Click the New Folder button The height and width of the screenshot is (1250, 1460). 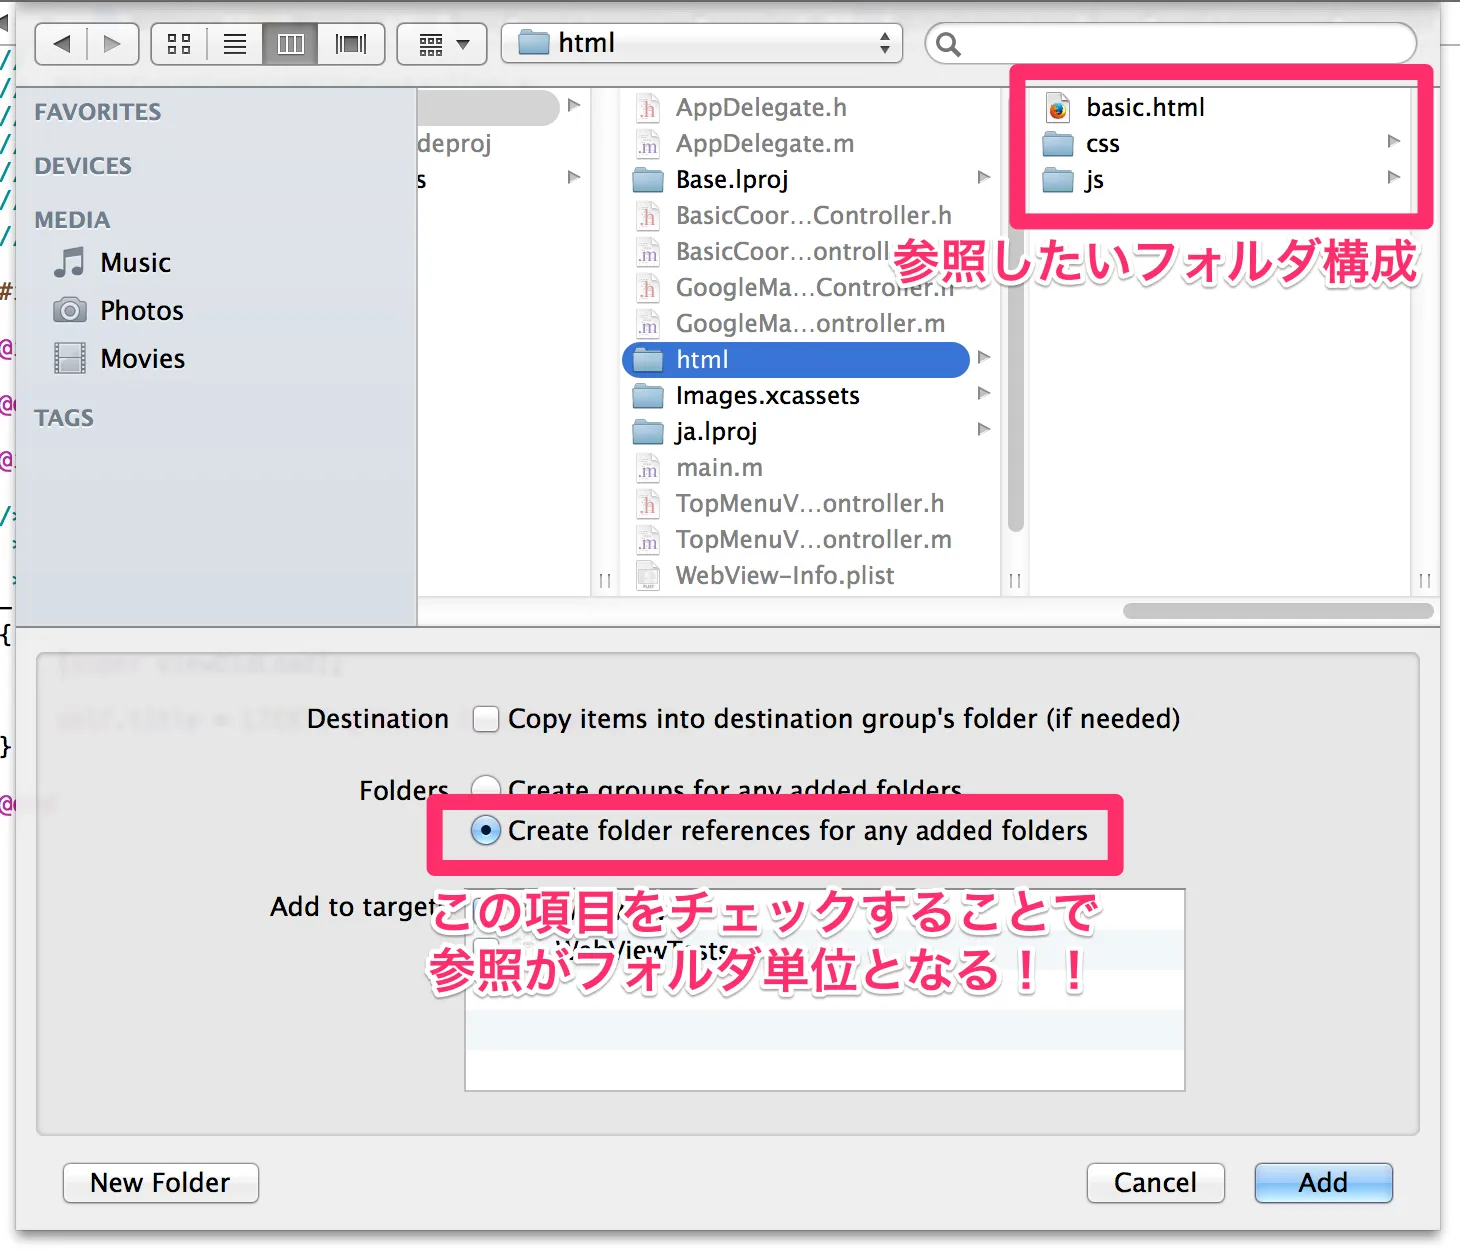[x=159, y=1182]
